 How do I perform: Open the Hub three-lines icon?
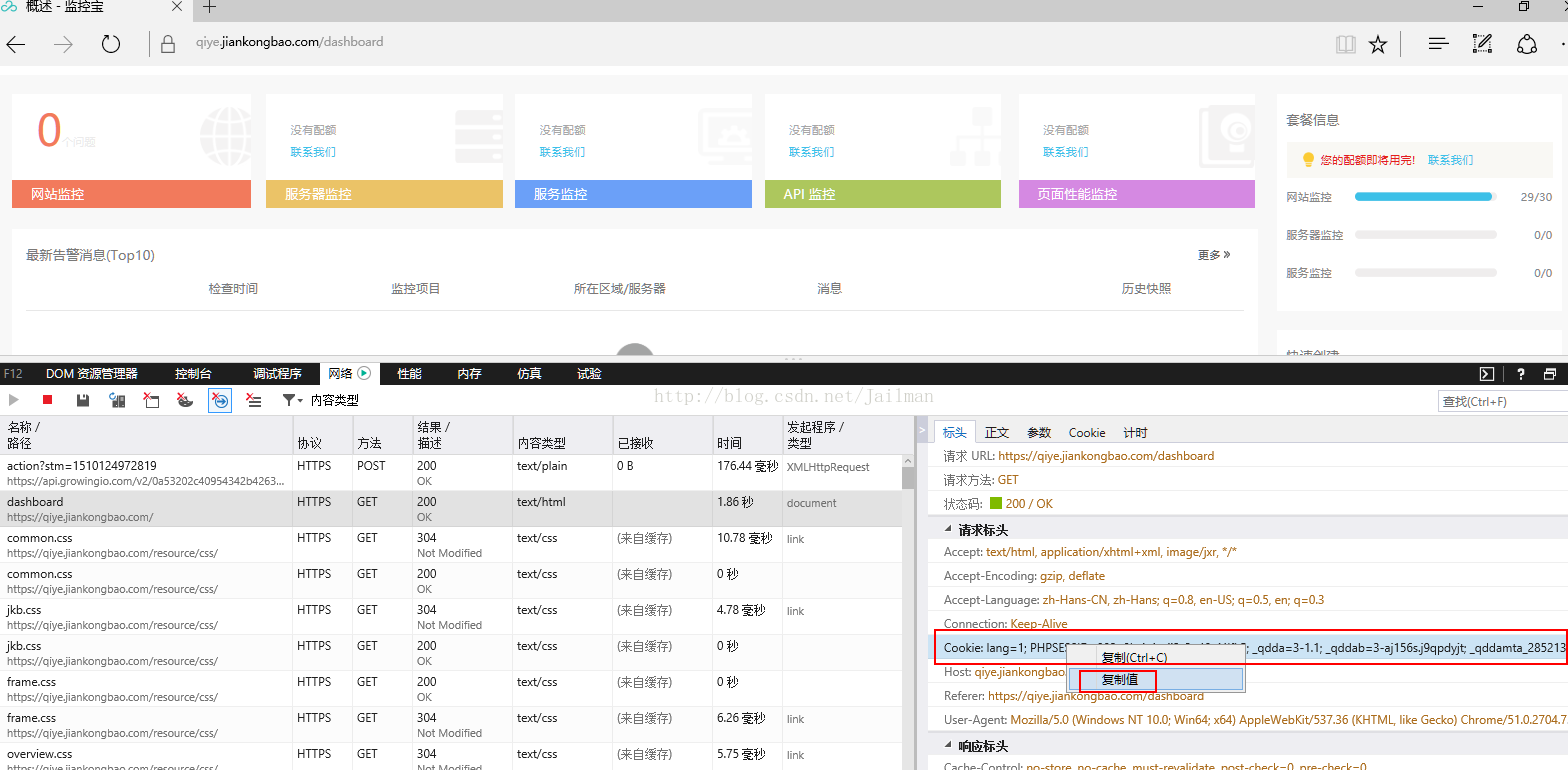(x=1439, y=44)
